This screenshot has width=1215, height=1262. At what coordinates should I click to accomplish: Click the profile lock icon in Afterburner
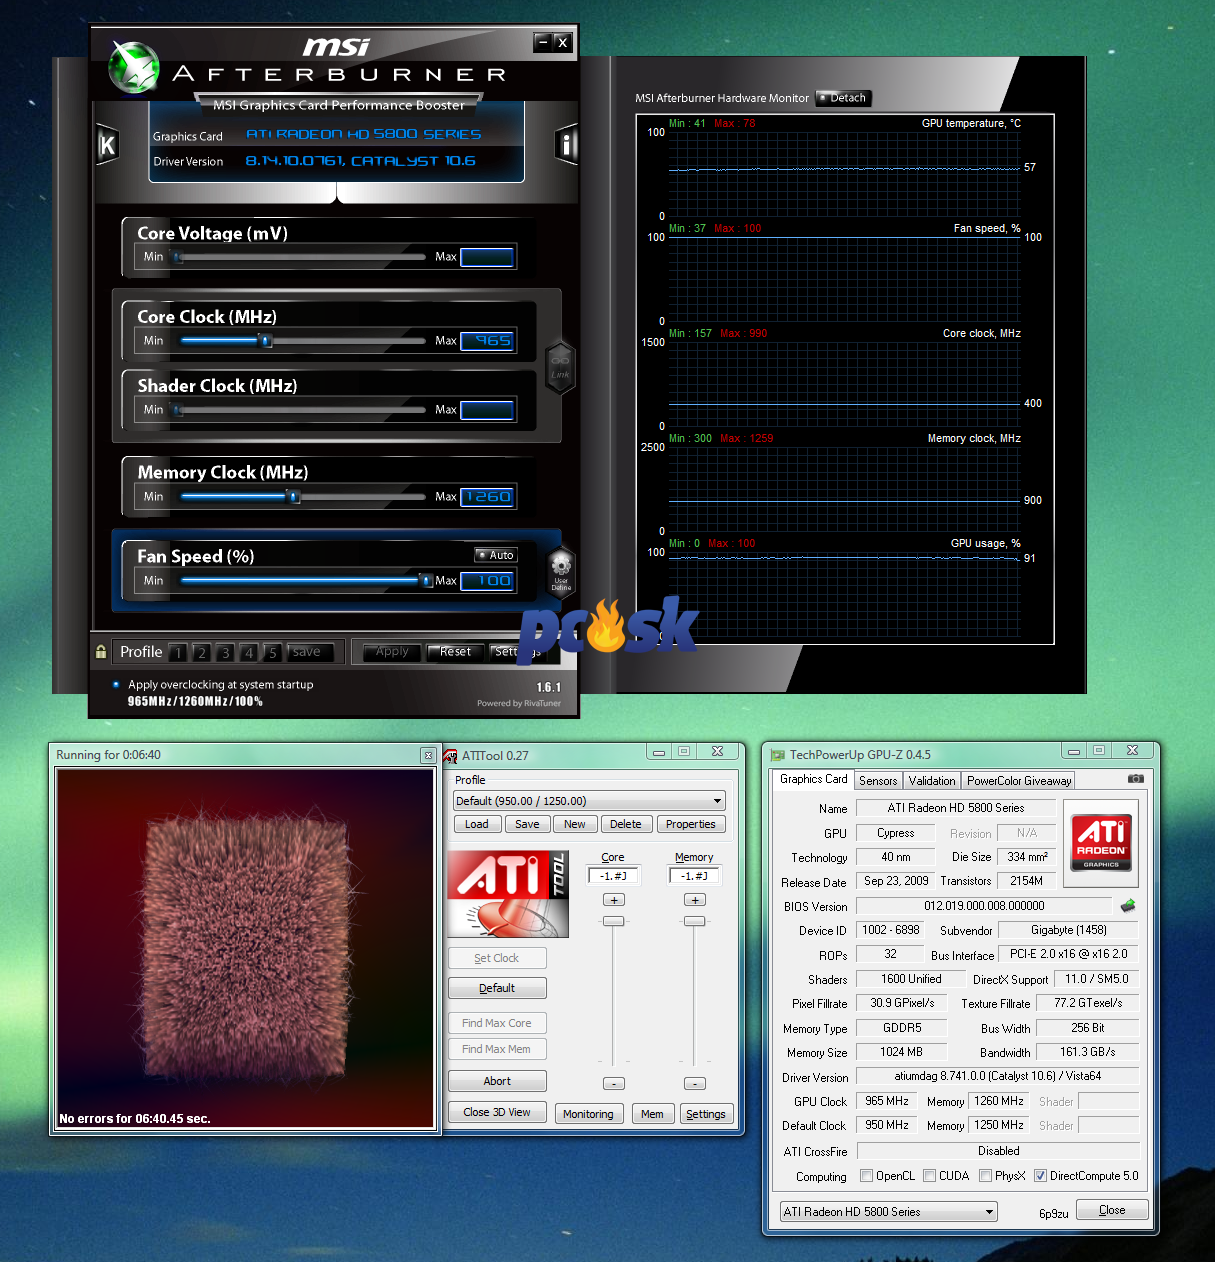(x=101, y=652)
